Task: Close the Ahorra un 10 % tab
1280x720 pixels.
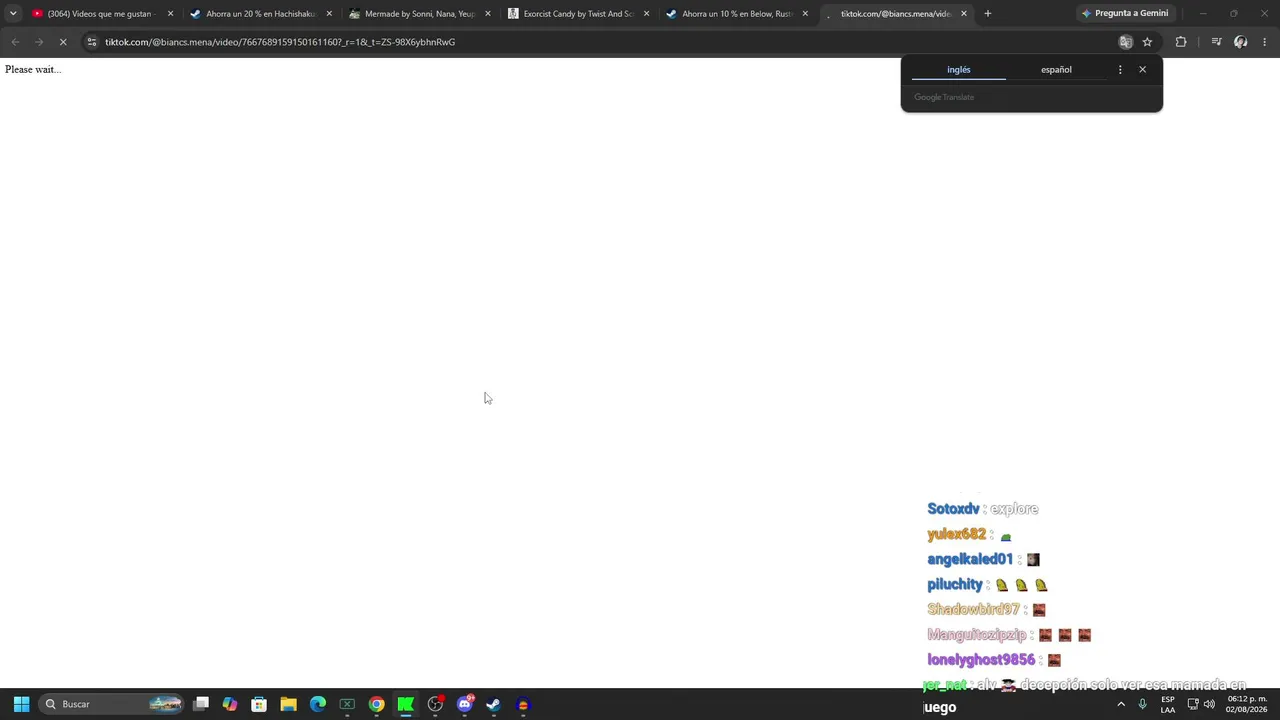Action: tap(805, 14)
